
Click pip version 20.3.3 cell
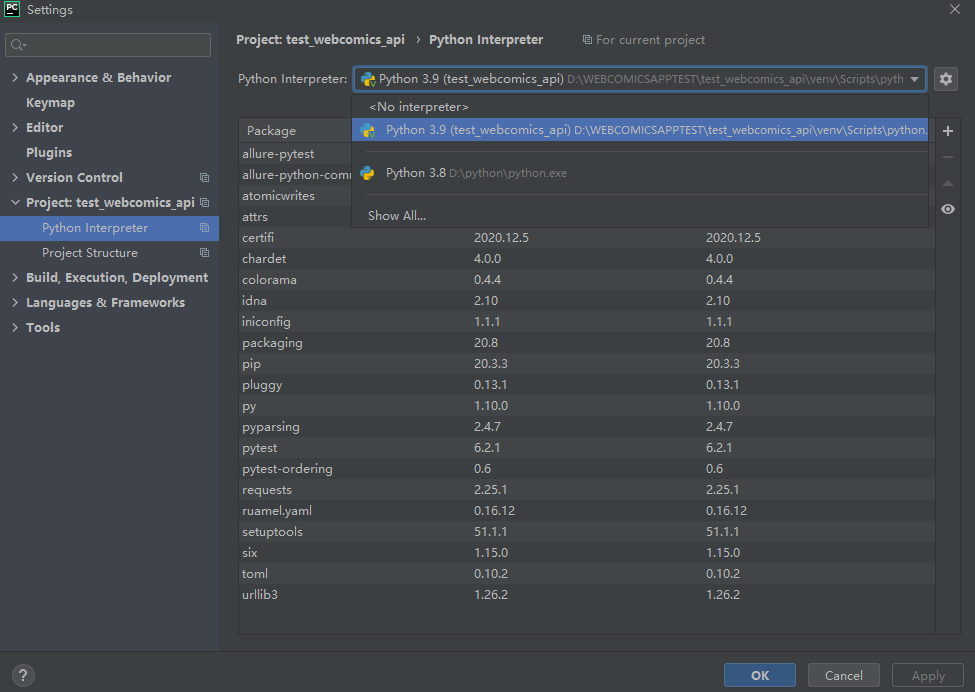click(491, 364)
